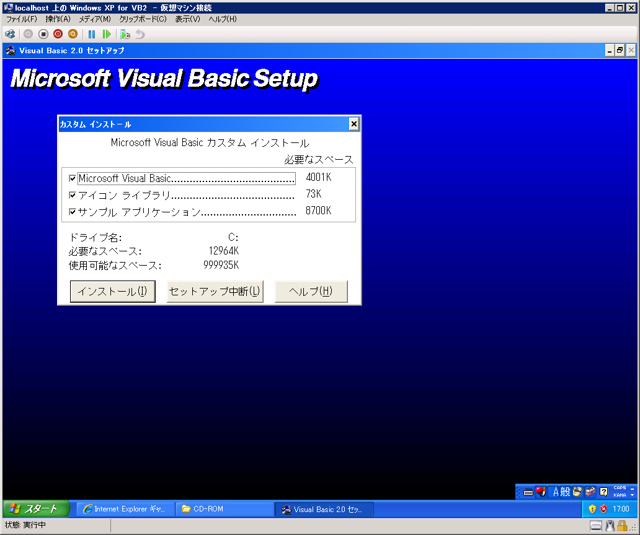The width and height of the screenshot is (640, 535).
Task: Close the カスタム インストール dialog
Action: click(354, 124)
